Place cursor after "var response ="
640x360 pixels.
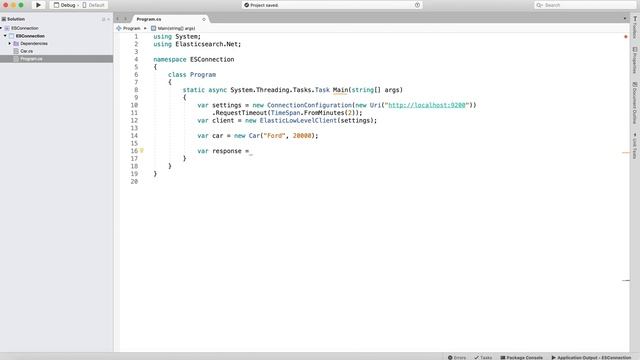251,151
